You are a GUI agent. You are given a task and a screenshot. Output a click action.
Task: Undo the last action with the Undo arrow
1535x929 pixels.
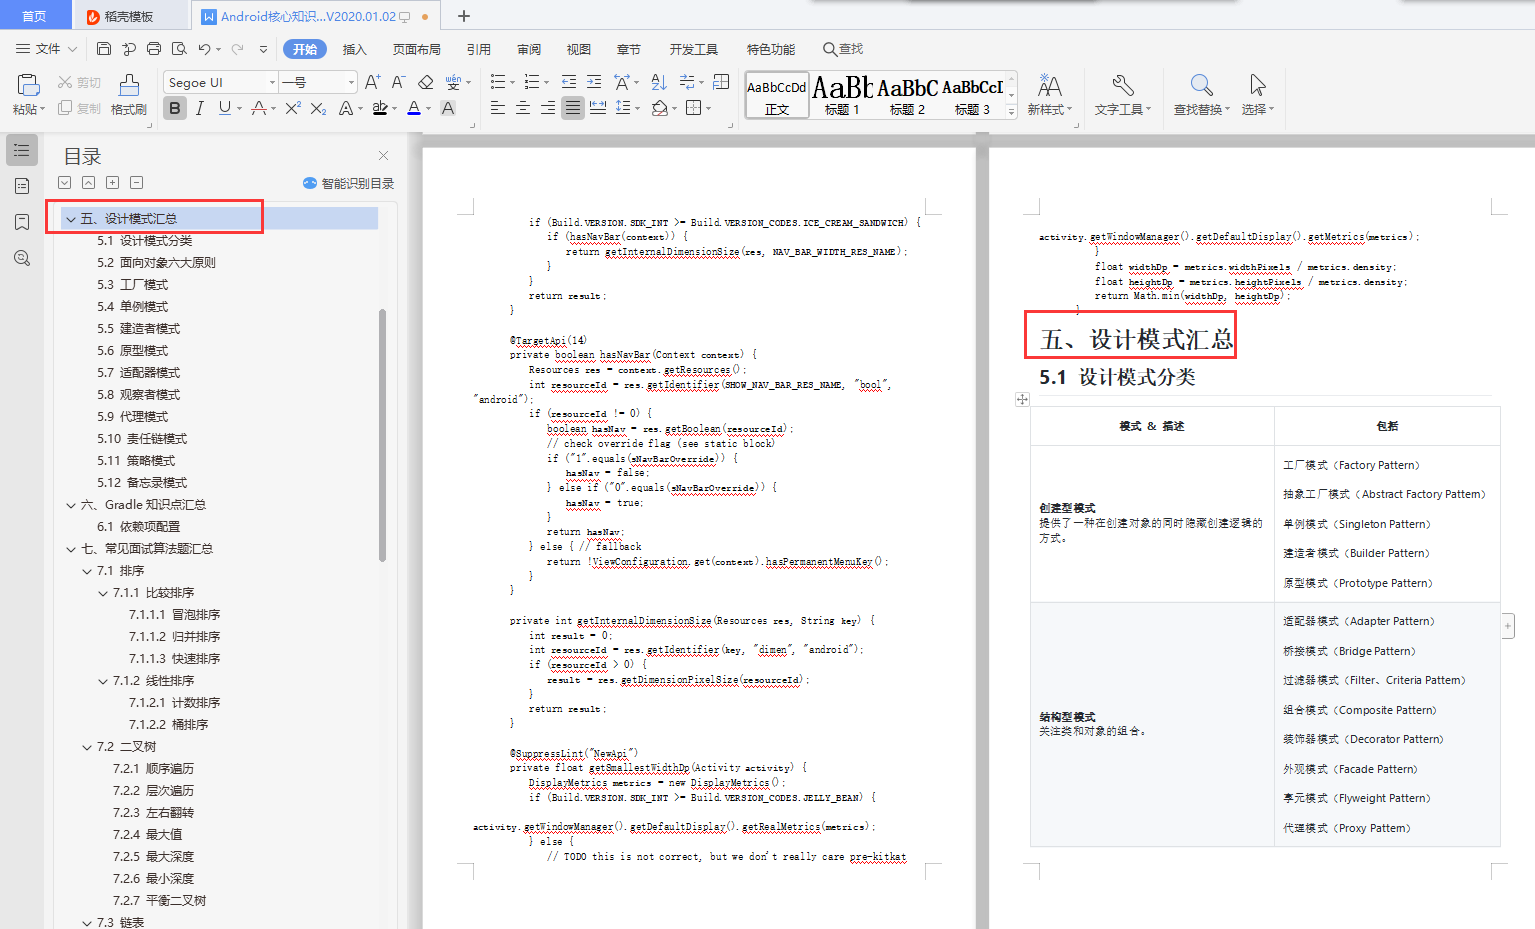click(x=204, y=48)
